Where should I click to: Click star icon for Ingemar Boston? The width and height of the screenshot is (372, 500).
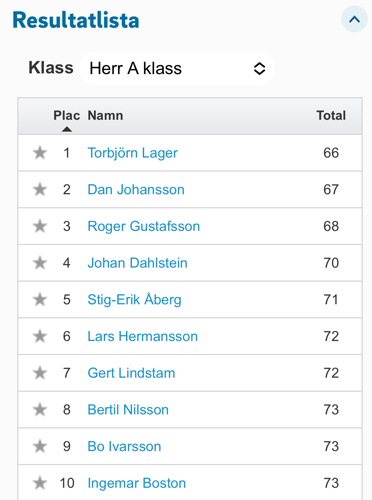[40, 483]
